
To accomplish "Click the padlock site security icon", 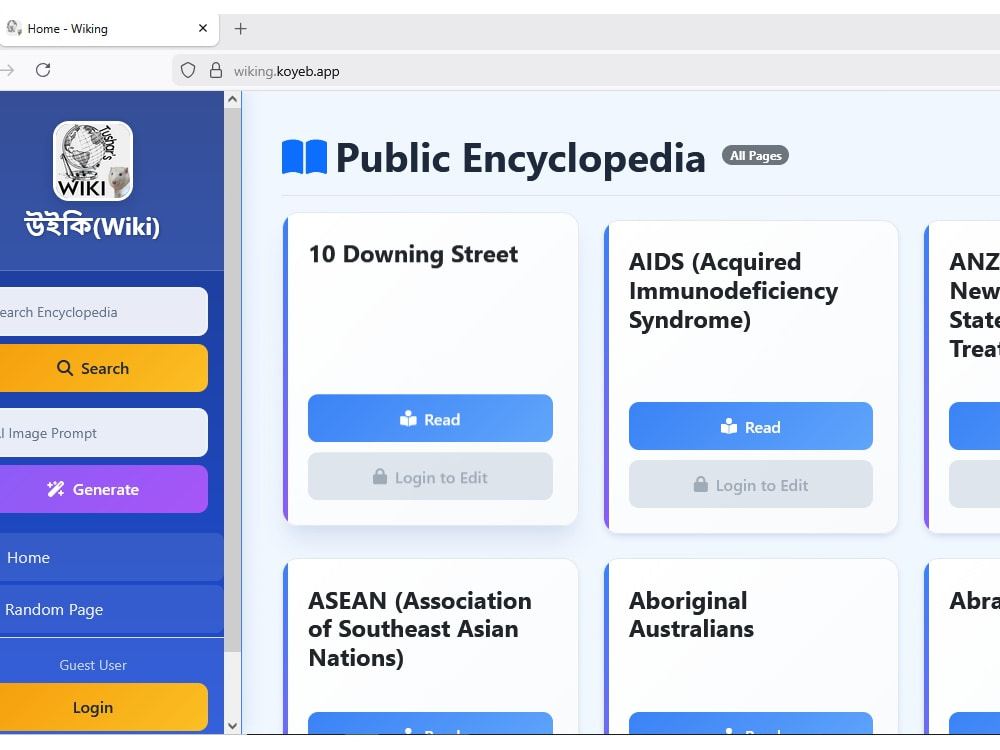I will [x=216, y=70].
